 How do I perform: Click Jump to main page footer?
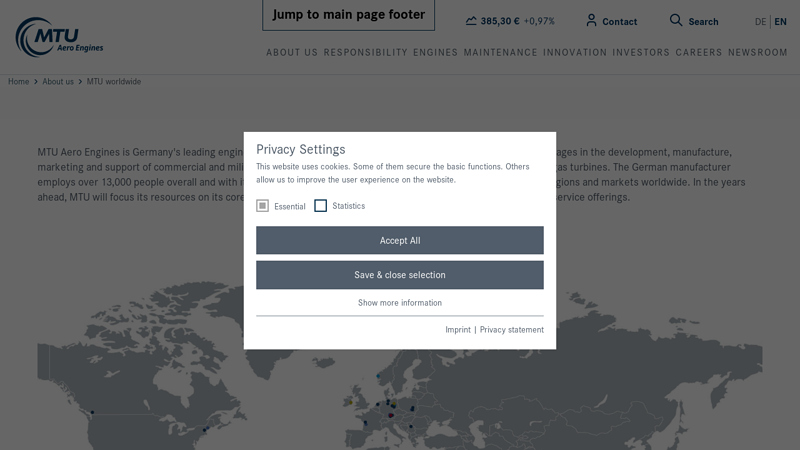tap(349, 15)
